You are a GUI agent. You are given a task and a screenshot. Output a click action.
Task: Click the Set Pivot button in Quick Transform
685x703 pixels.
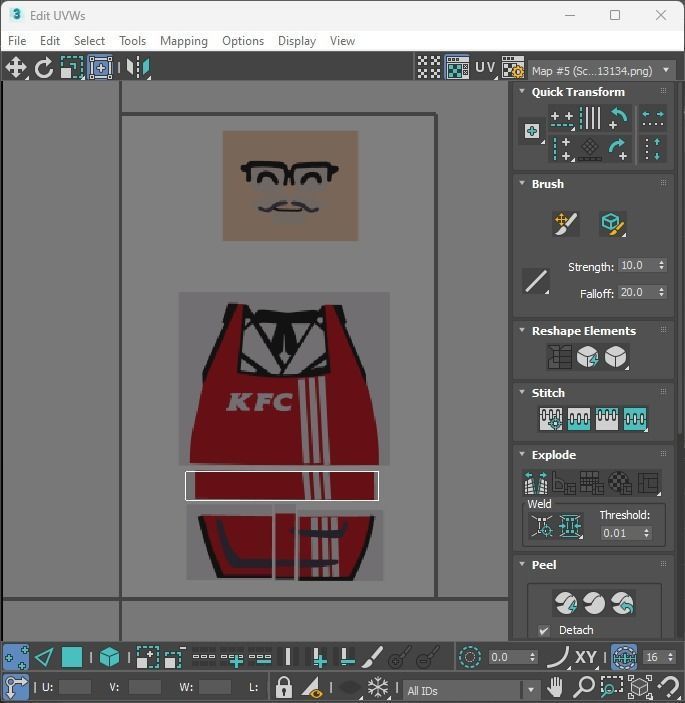coord(532,131)
